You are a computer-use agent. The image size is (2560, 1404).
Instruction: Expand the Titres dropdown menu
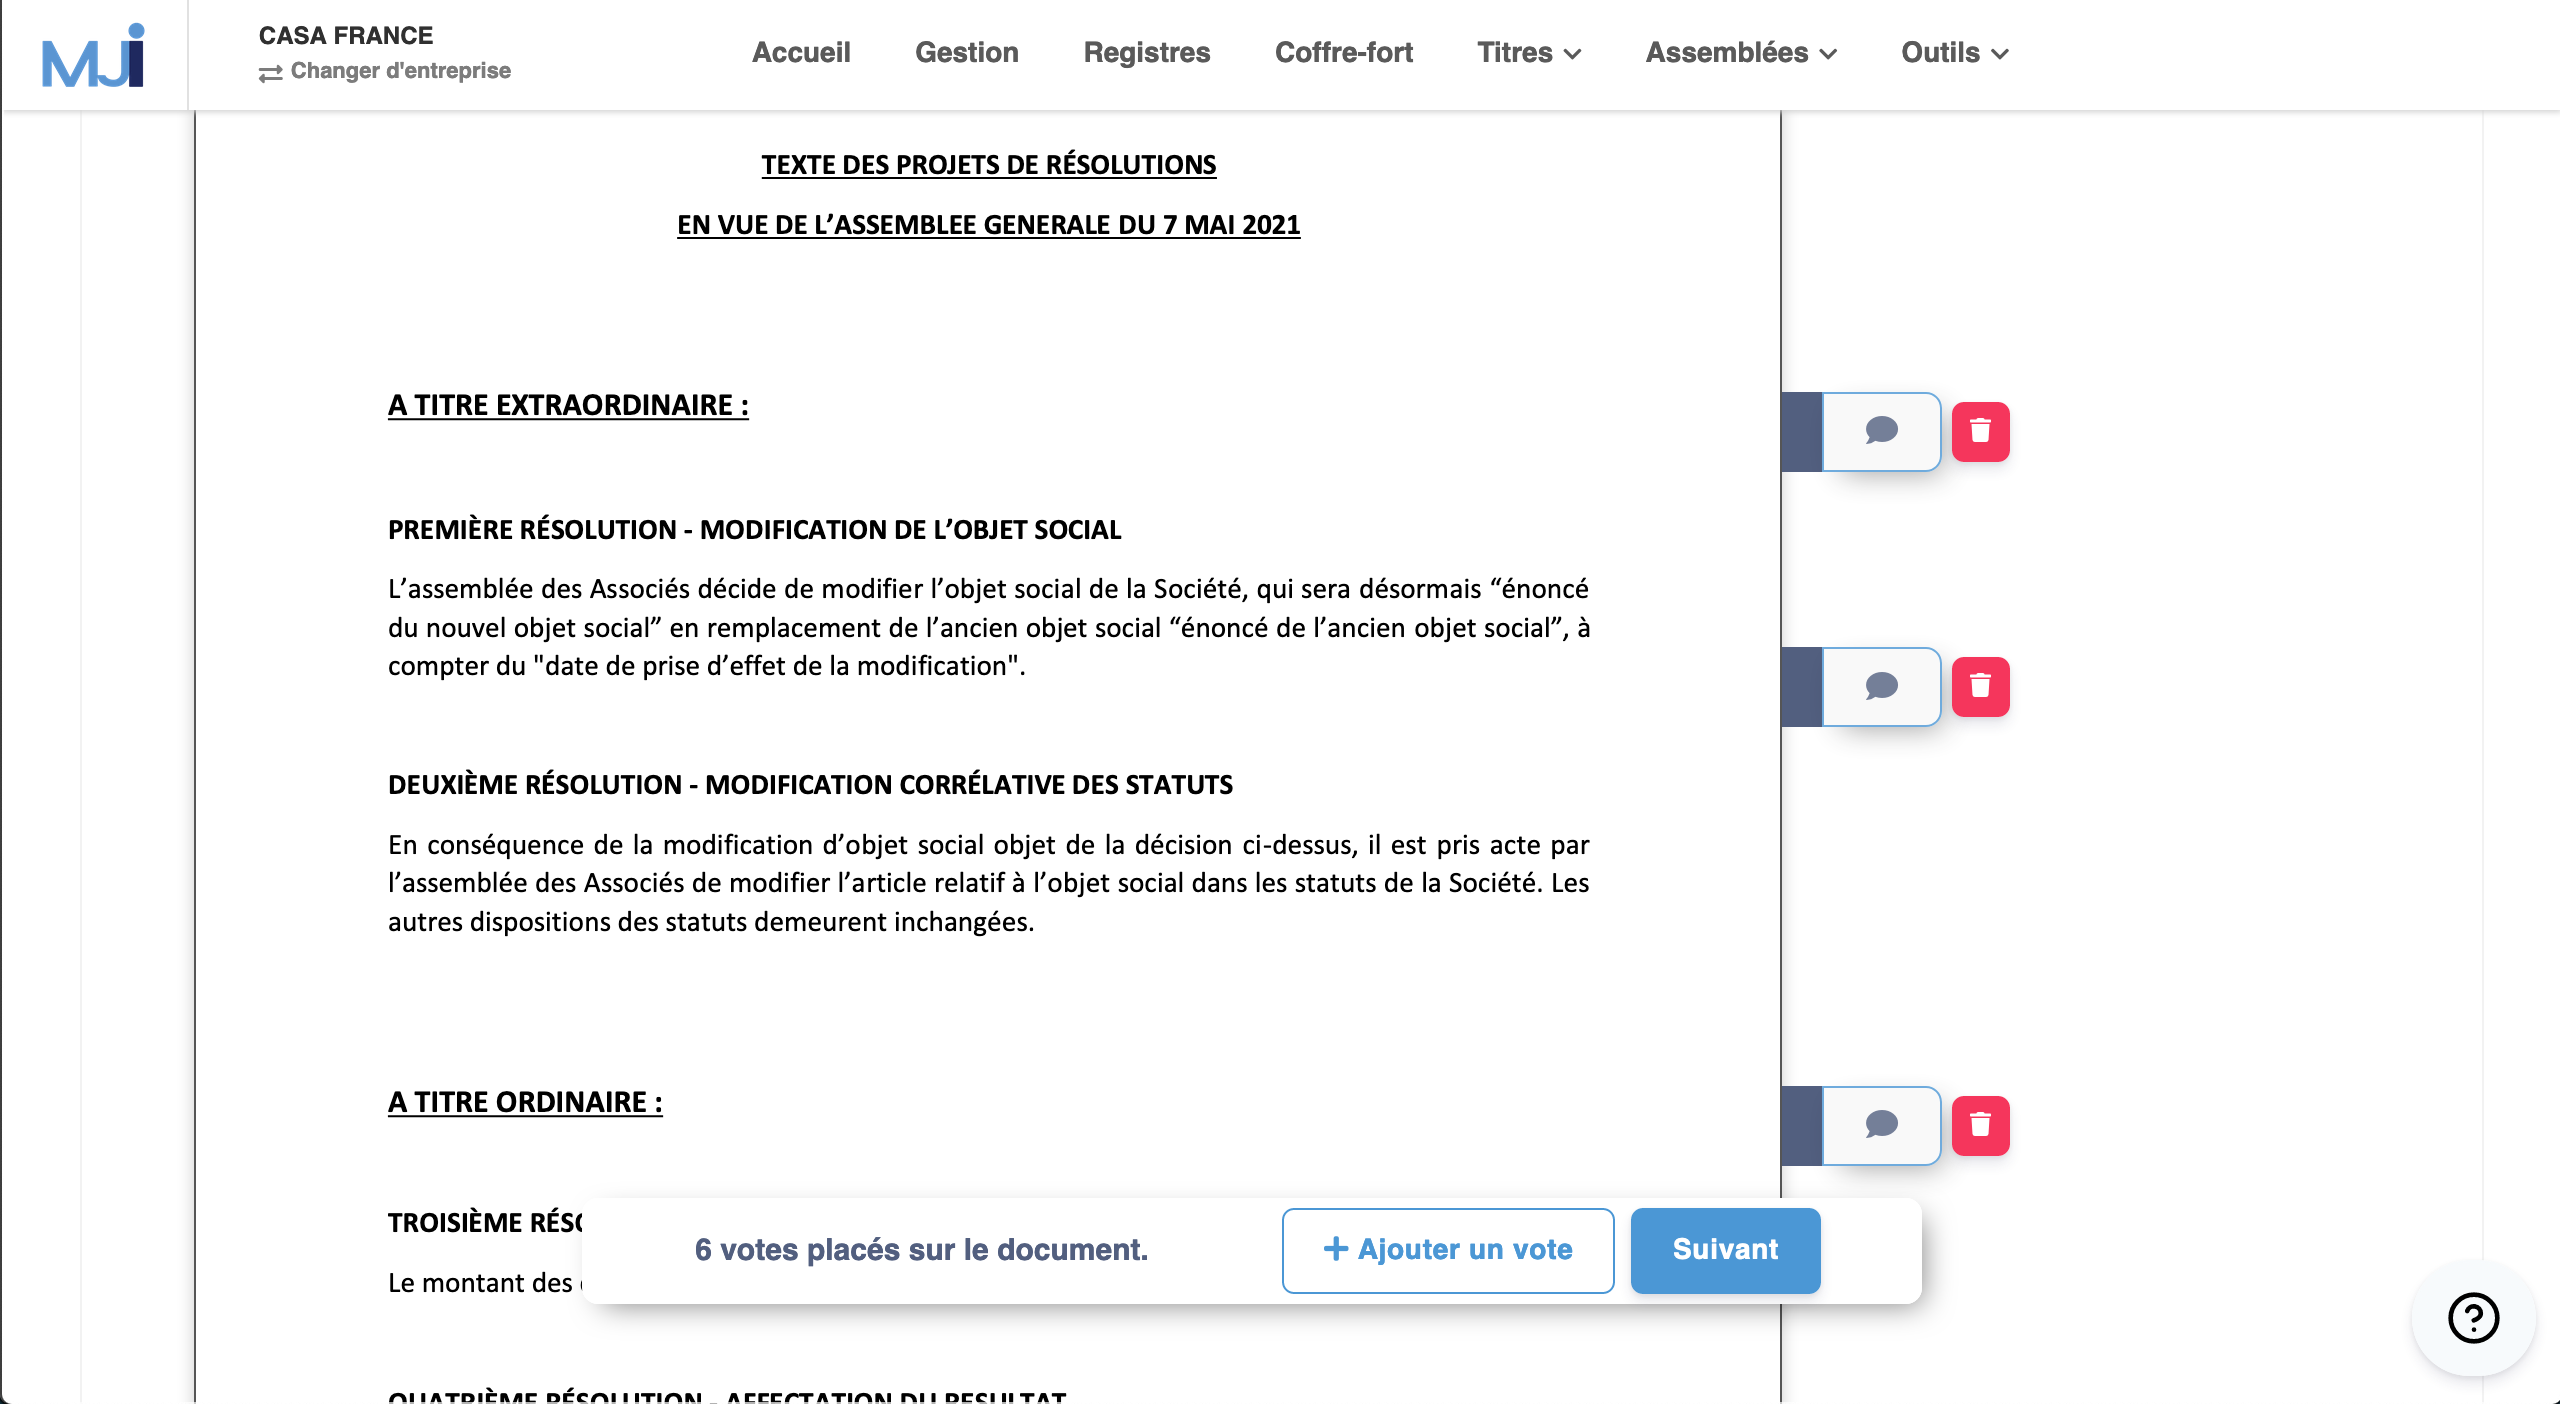point(1529,52)
